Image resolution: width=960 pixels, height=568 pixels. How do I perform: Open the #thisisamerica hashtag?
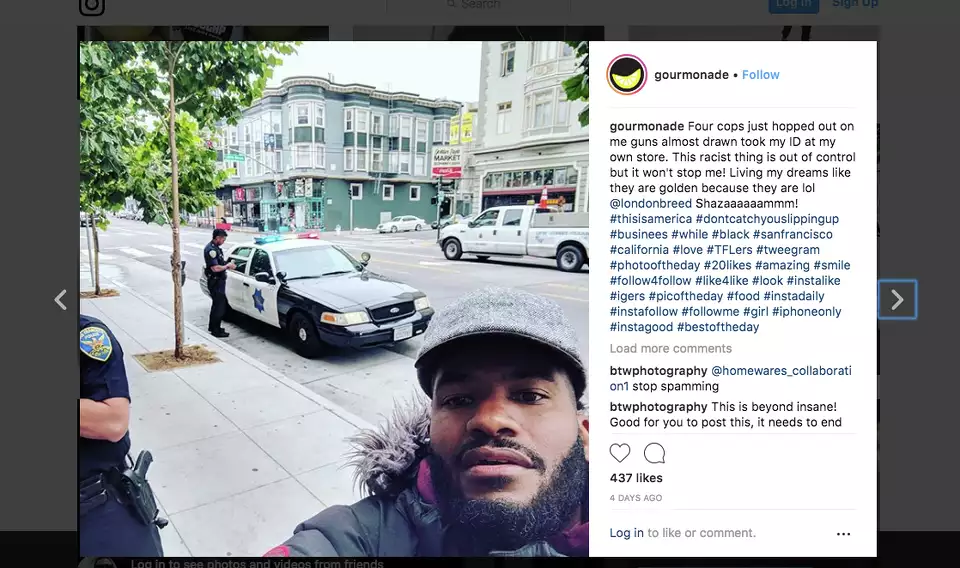point(650,219)
